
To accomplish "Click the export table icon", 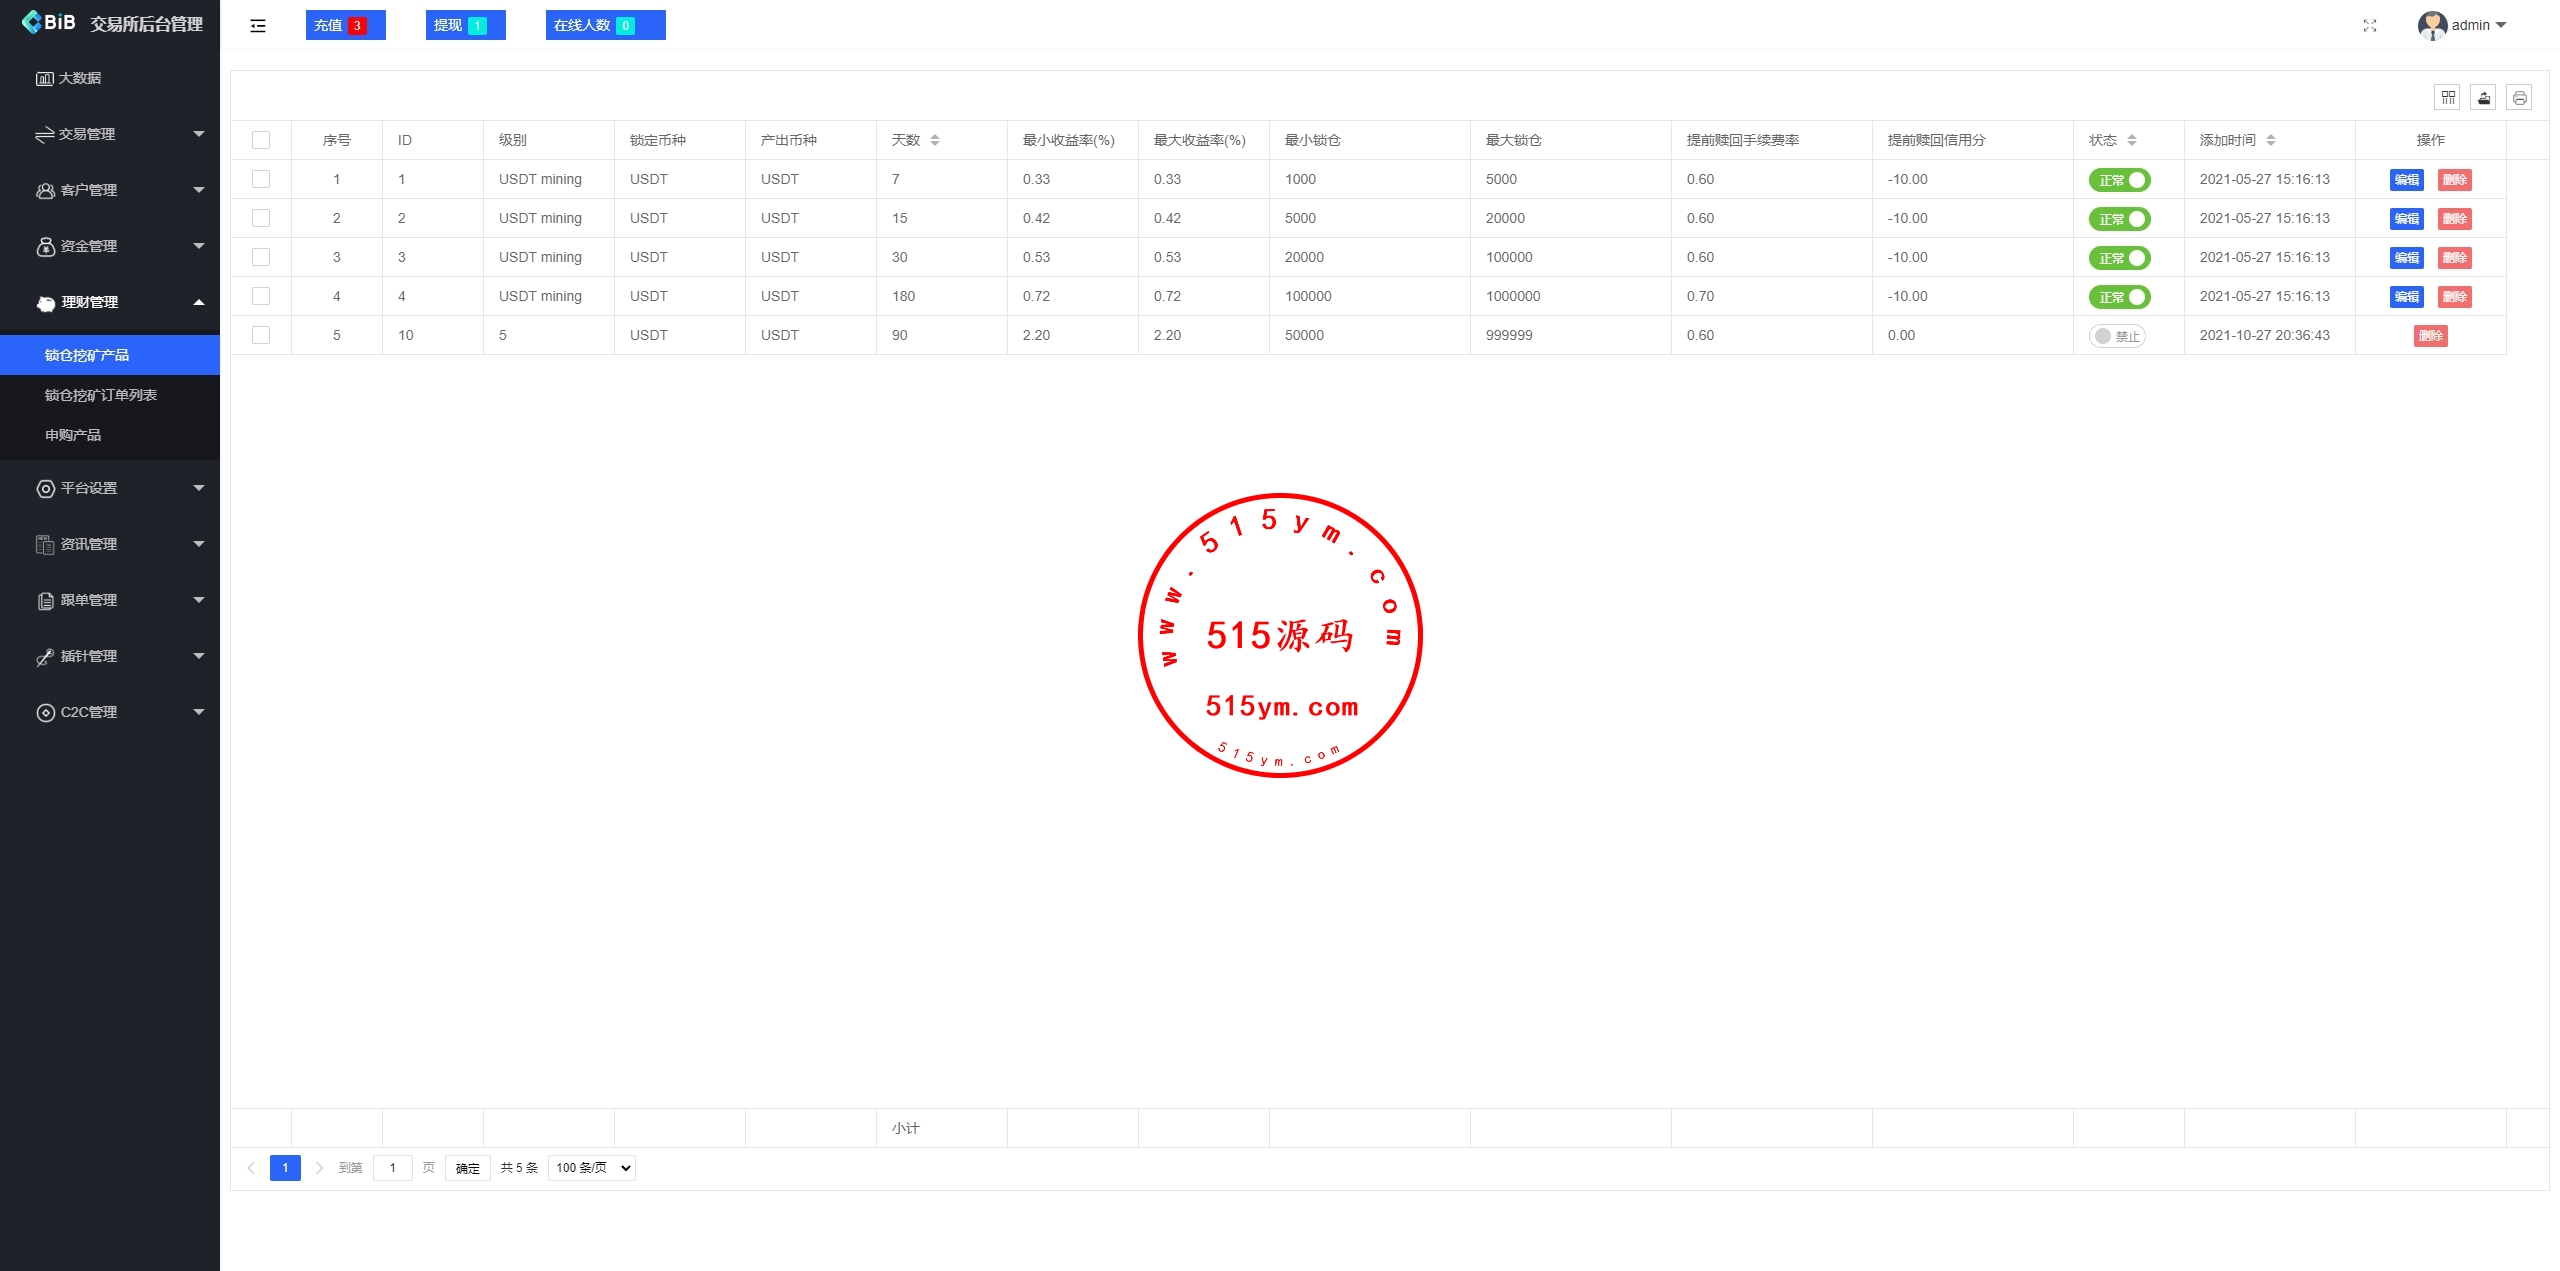I will (x=2483, y=97).
